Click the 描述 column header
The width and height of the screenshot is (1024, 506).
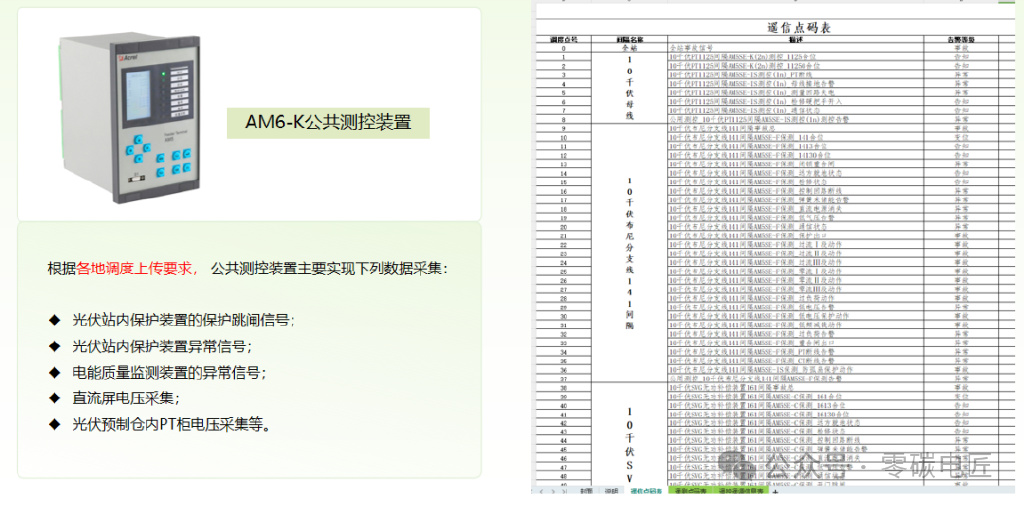point(795,39)
